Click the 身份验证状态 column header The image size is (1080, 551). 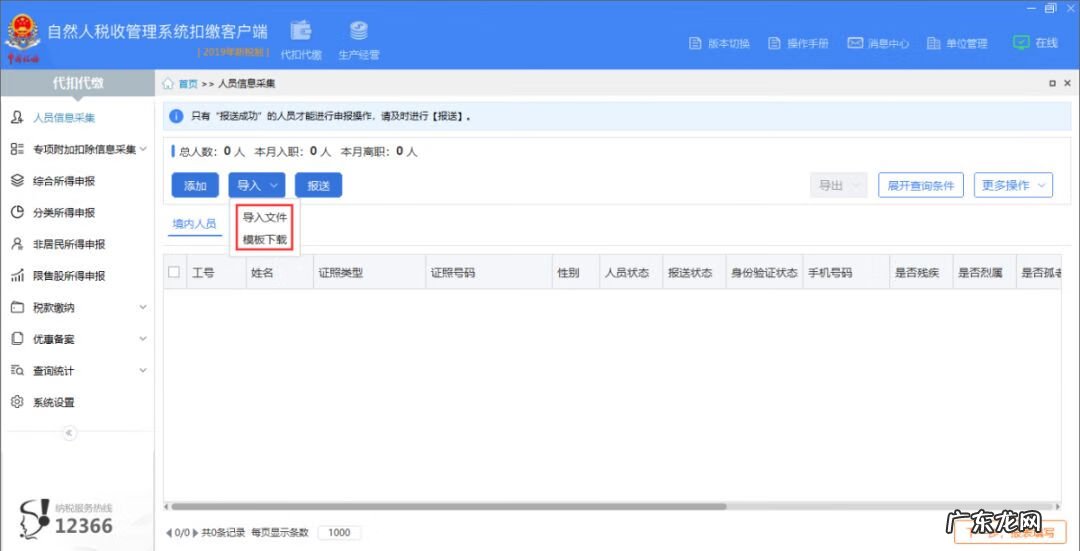pos(765,273)
